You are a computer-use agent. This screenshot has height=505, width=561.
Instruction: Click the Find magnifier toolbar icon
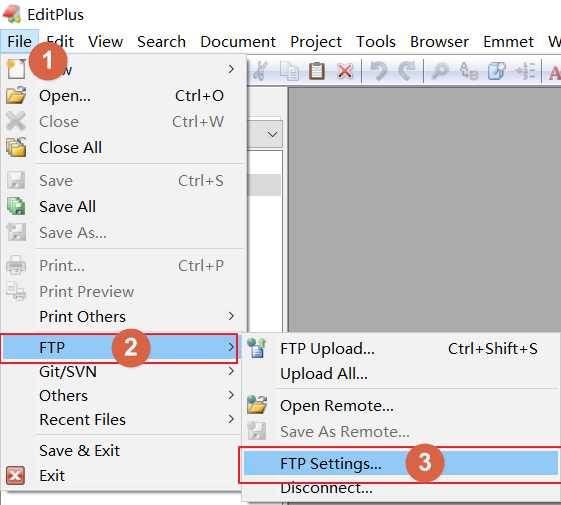(440, 71)
